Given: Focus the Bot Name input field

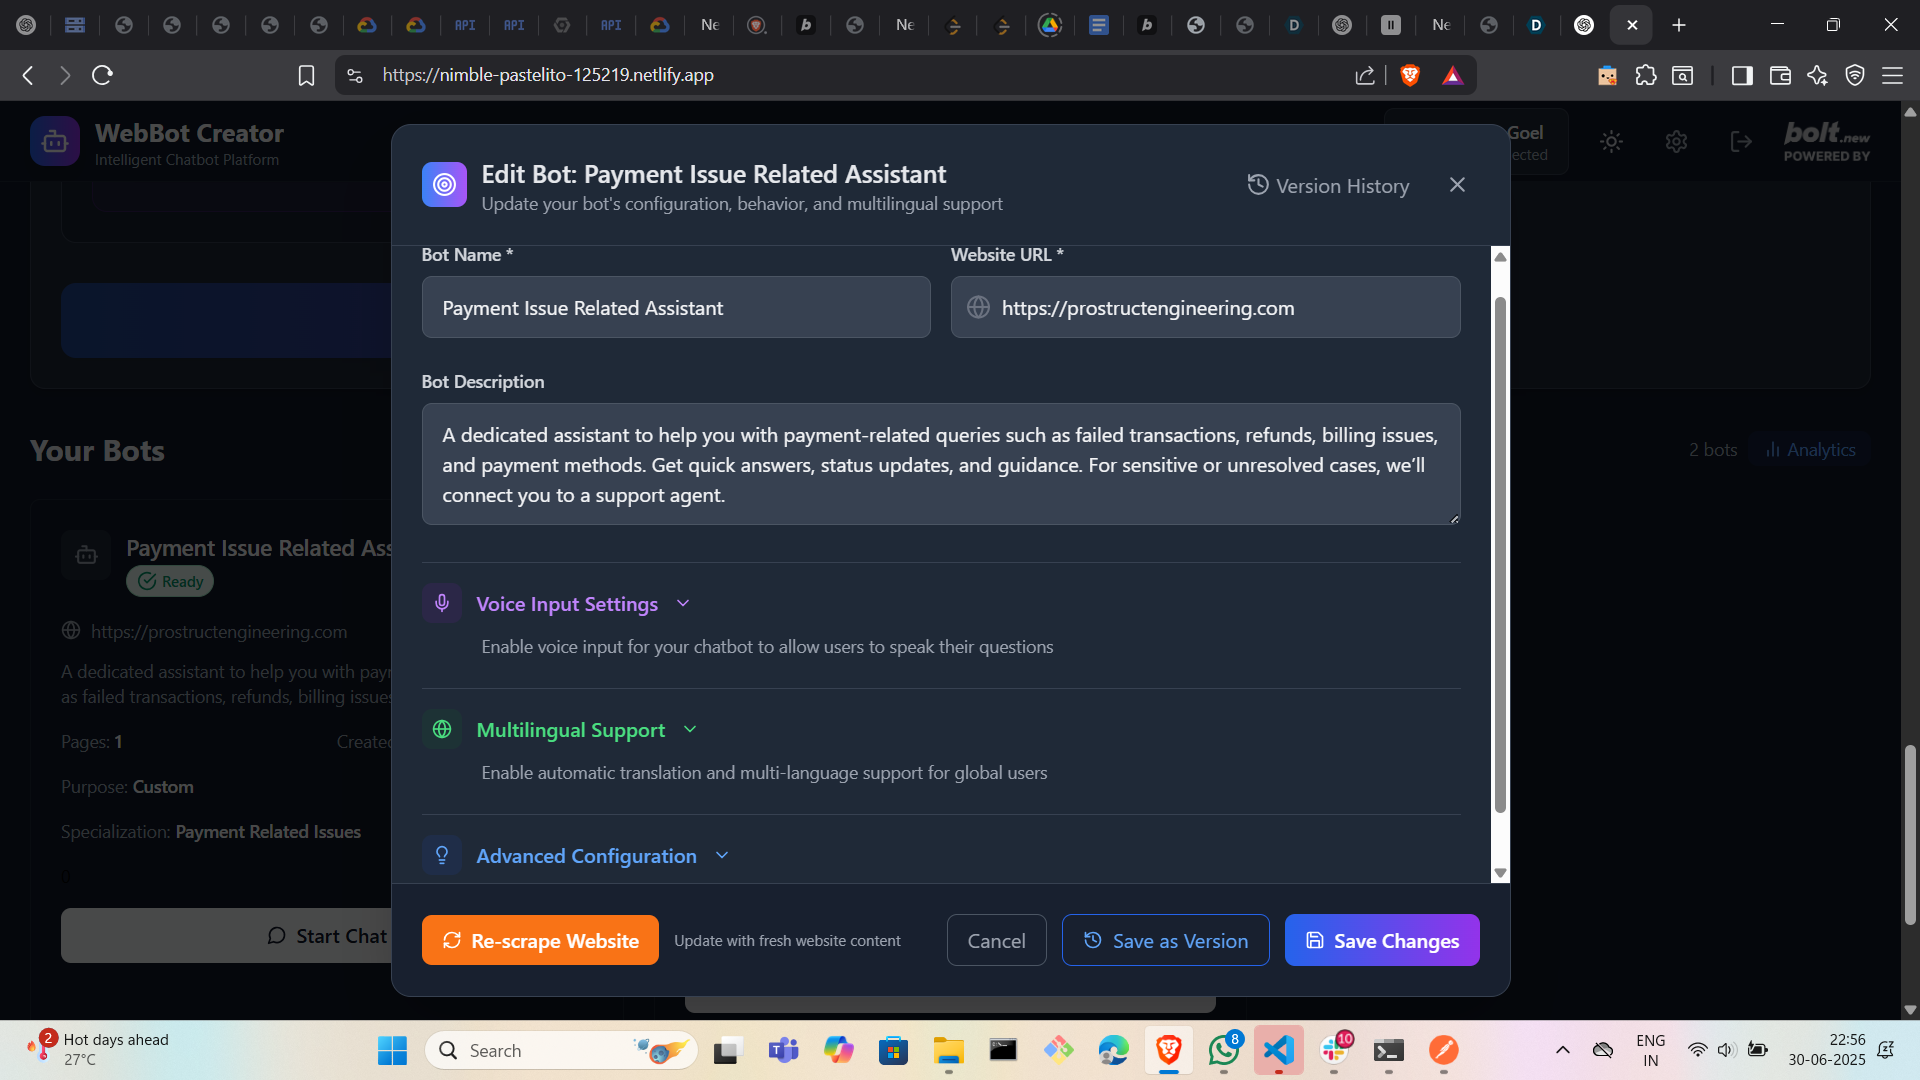Looking at the screenshot, I should pos(676,308).
